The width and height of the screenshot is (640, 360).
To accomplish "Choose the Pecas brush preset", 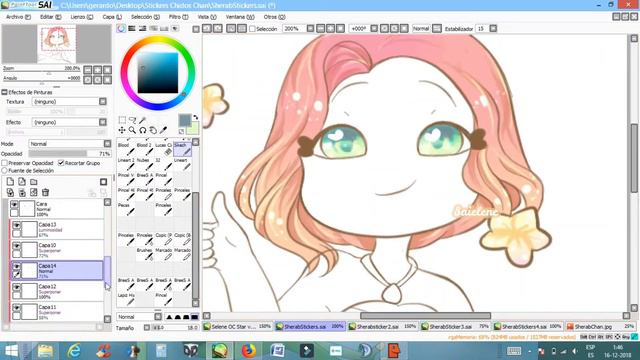I will click(x=126, y=209).
